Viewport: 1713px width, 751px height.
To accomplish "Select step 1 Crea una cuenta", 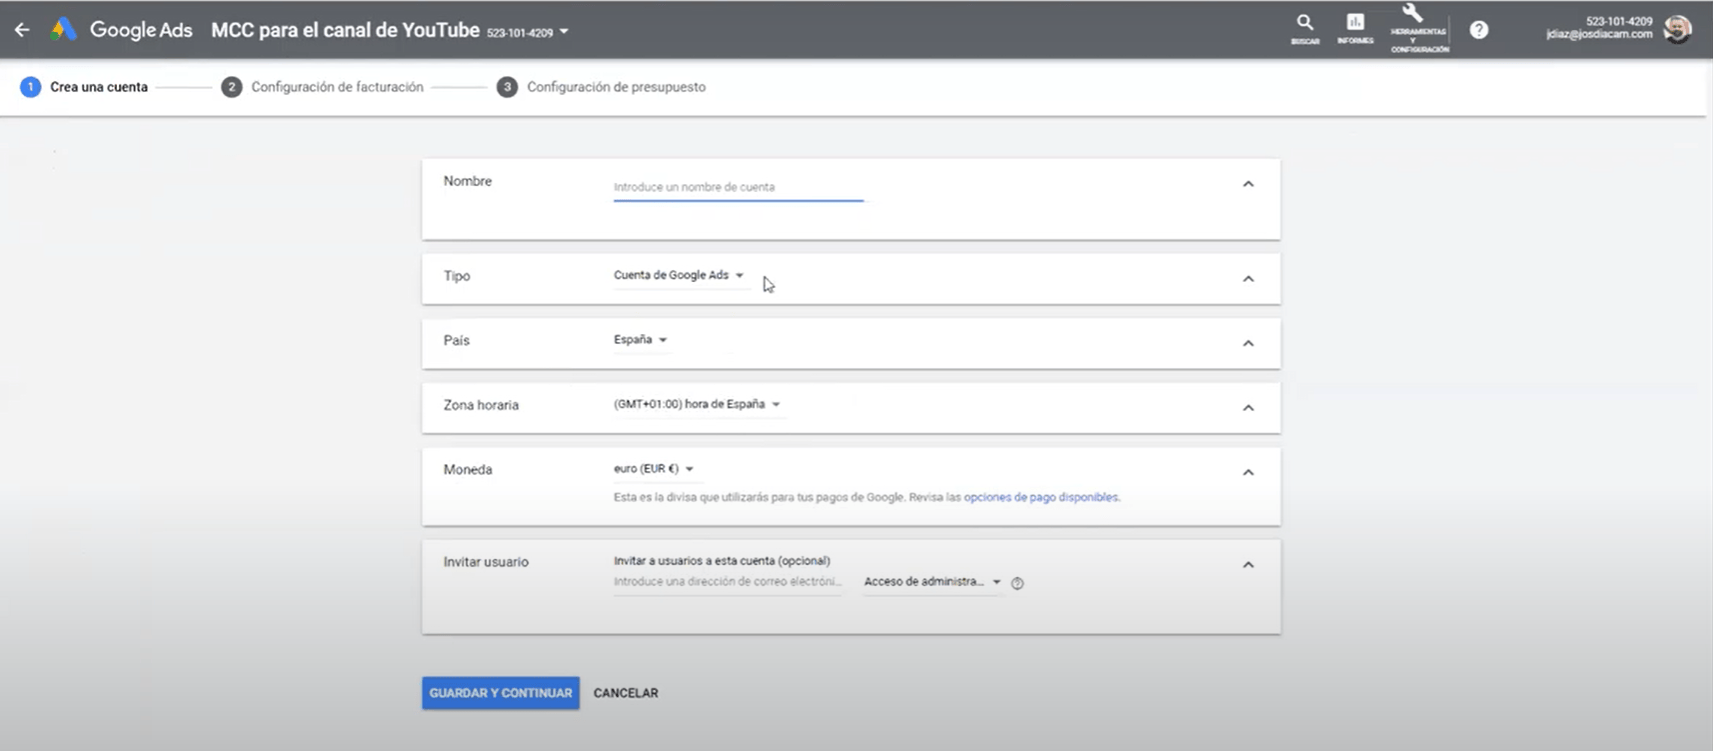I will click(84, 87).
